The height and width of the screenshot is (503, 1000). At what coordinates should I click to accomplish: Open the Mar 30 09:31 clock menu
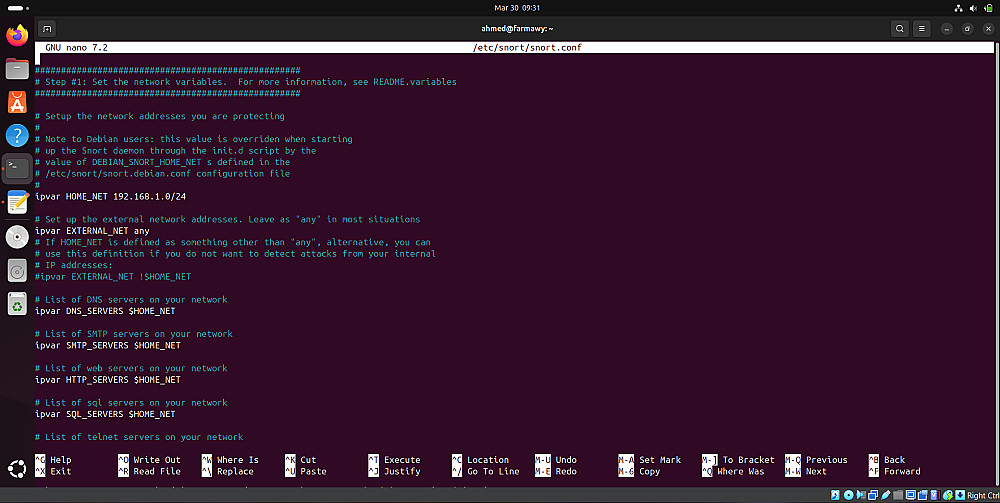(x=517, y=8)
